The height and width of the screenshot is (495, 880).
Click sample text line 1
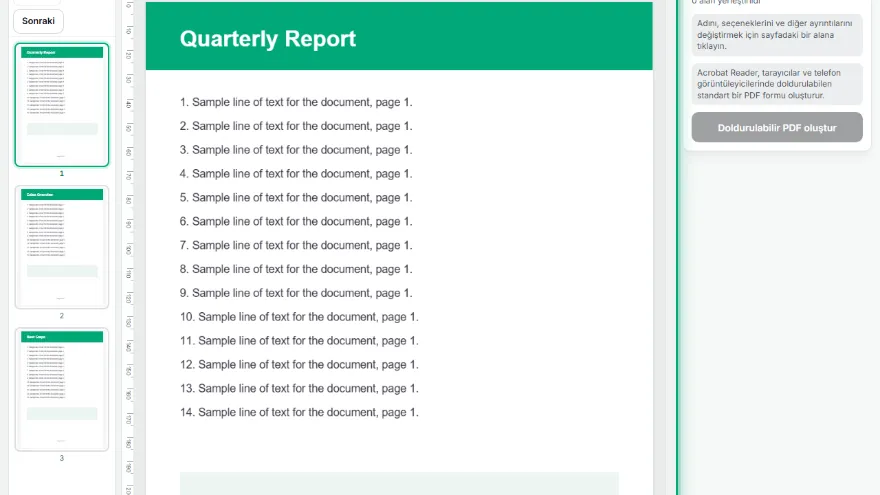(x=296, y=102)
